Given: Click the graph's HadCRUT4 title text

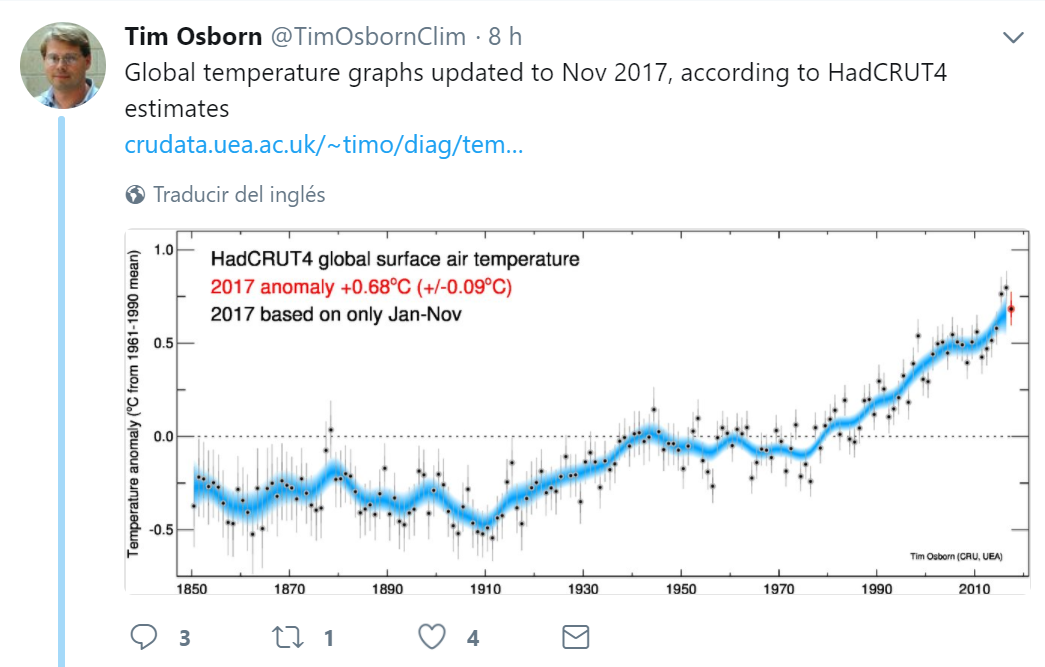Looking at the screenshot, I should [394, 260].
